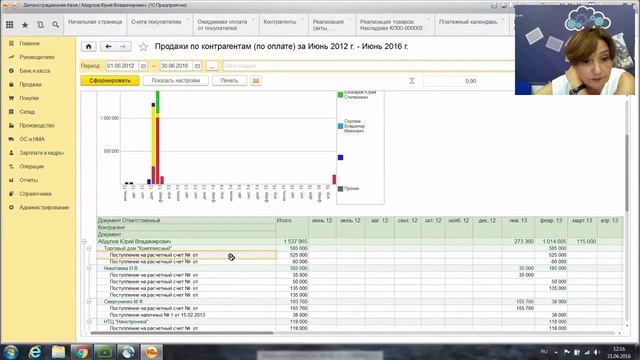Open the Favorites star in top panel
640x360 pixels.
[x=25, y=25]
